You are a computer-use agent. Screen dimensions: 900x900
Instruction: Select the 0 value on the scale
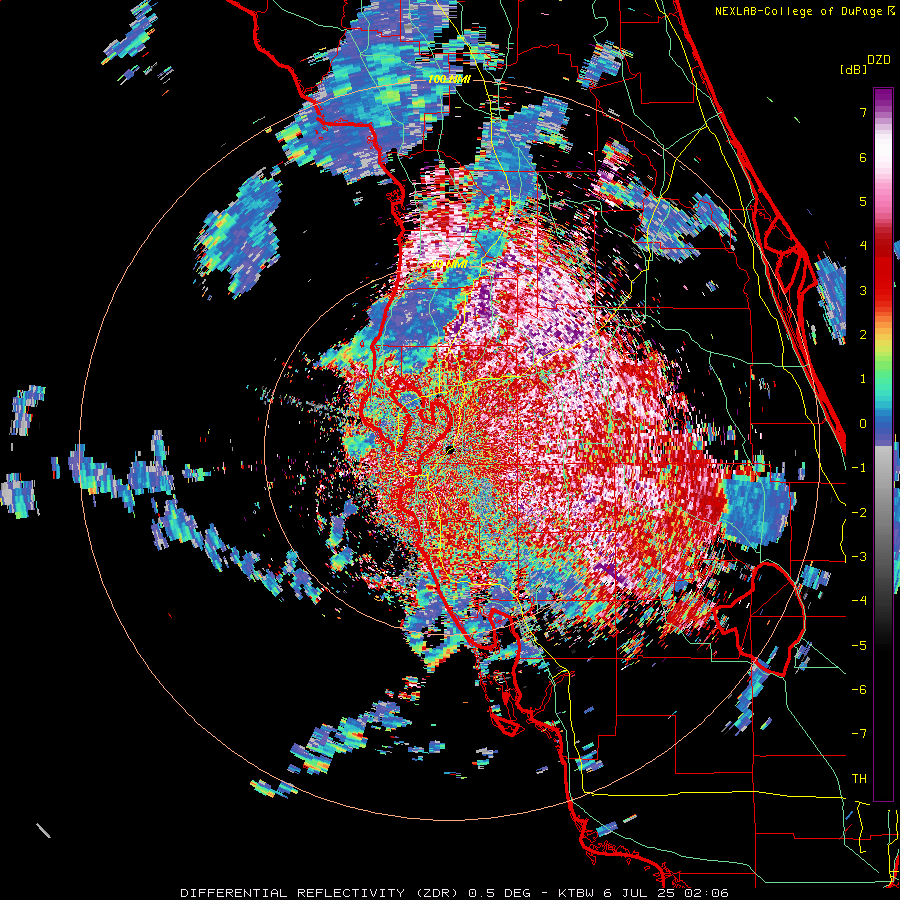coord(863,424)
